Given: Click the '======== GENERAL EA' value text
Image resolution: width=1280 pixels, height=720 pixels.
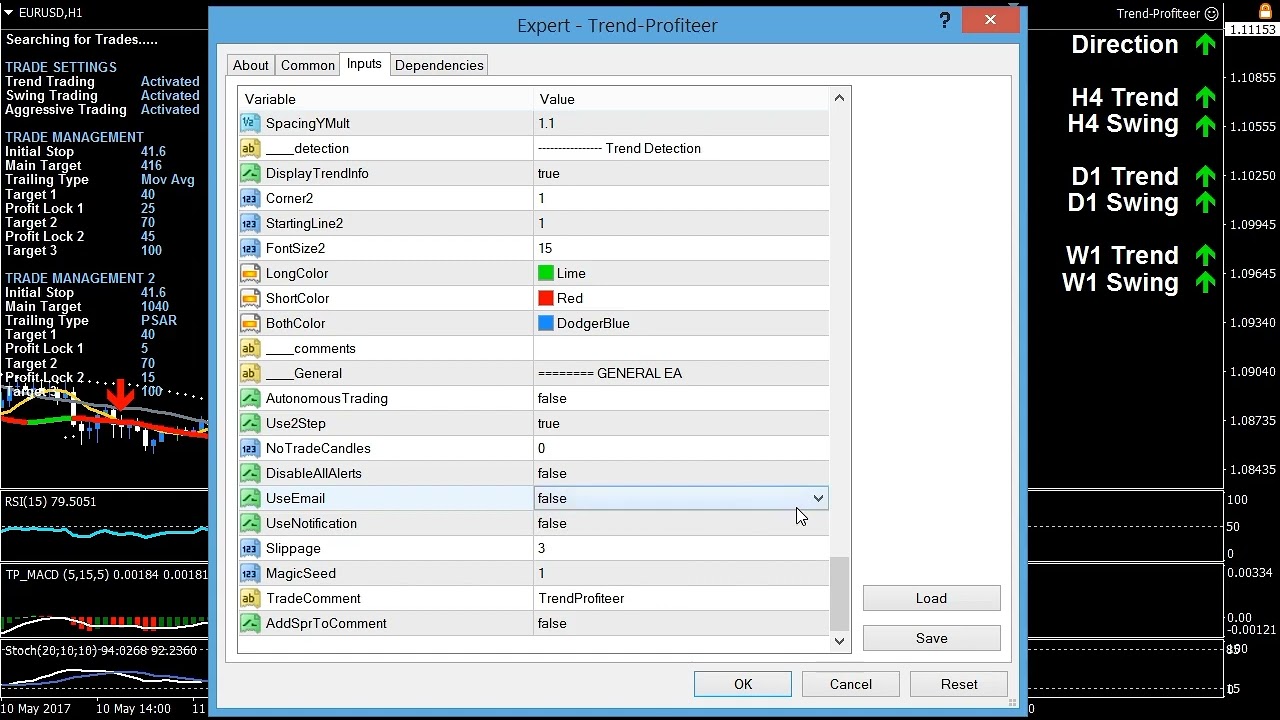Looking at the screenshot, I should tap(610, 373).
